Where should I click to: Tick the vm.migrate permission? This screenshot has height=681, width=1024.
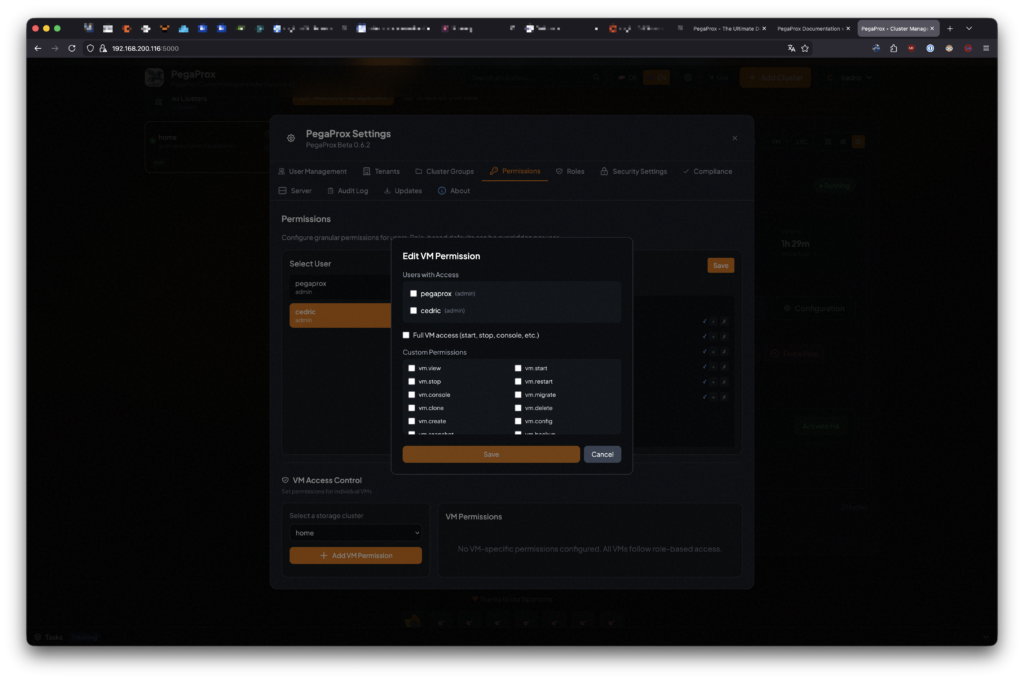point(518,395)
